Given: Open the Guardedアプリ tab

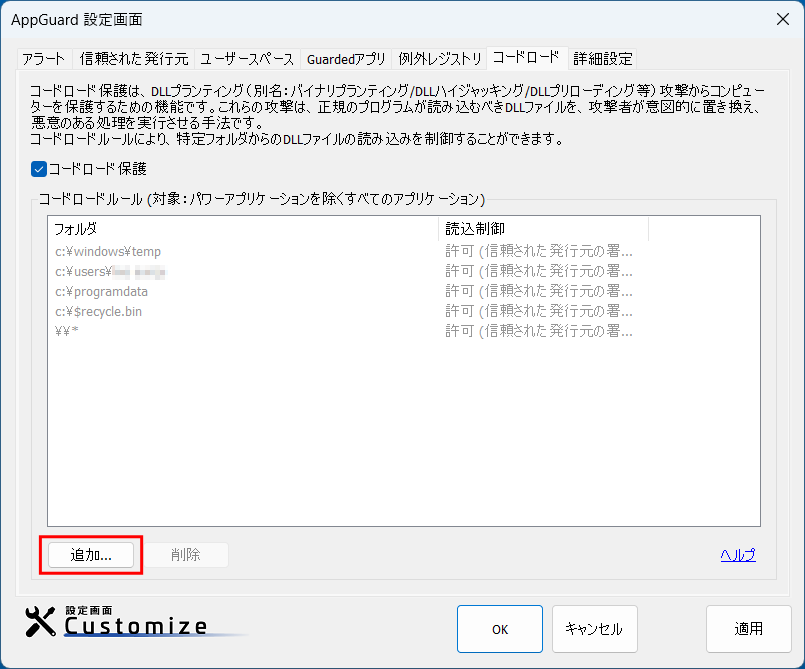Looking at the screenshot, I should (x=346, y=58).
